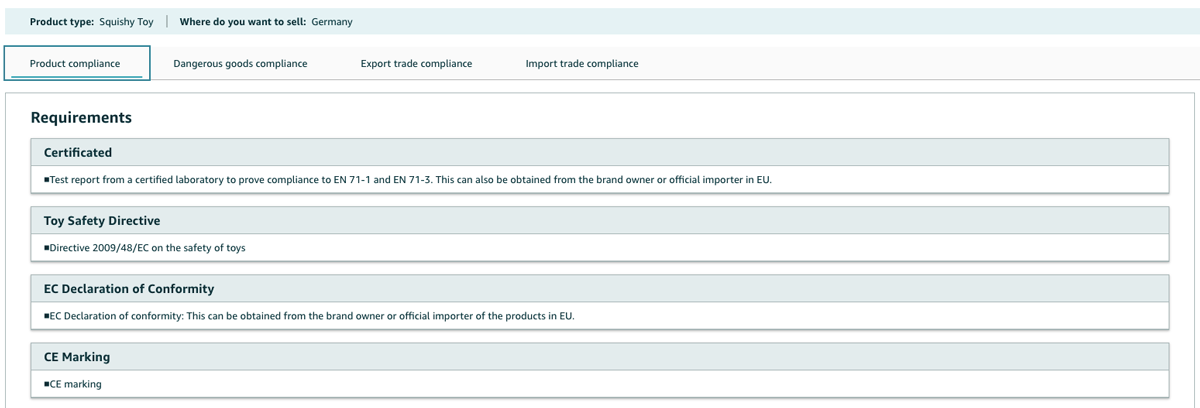Select the Germany marketplace value
The image size is (1200, 408).
[x=332, y=22]
